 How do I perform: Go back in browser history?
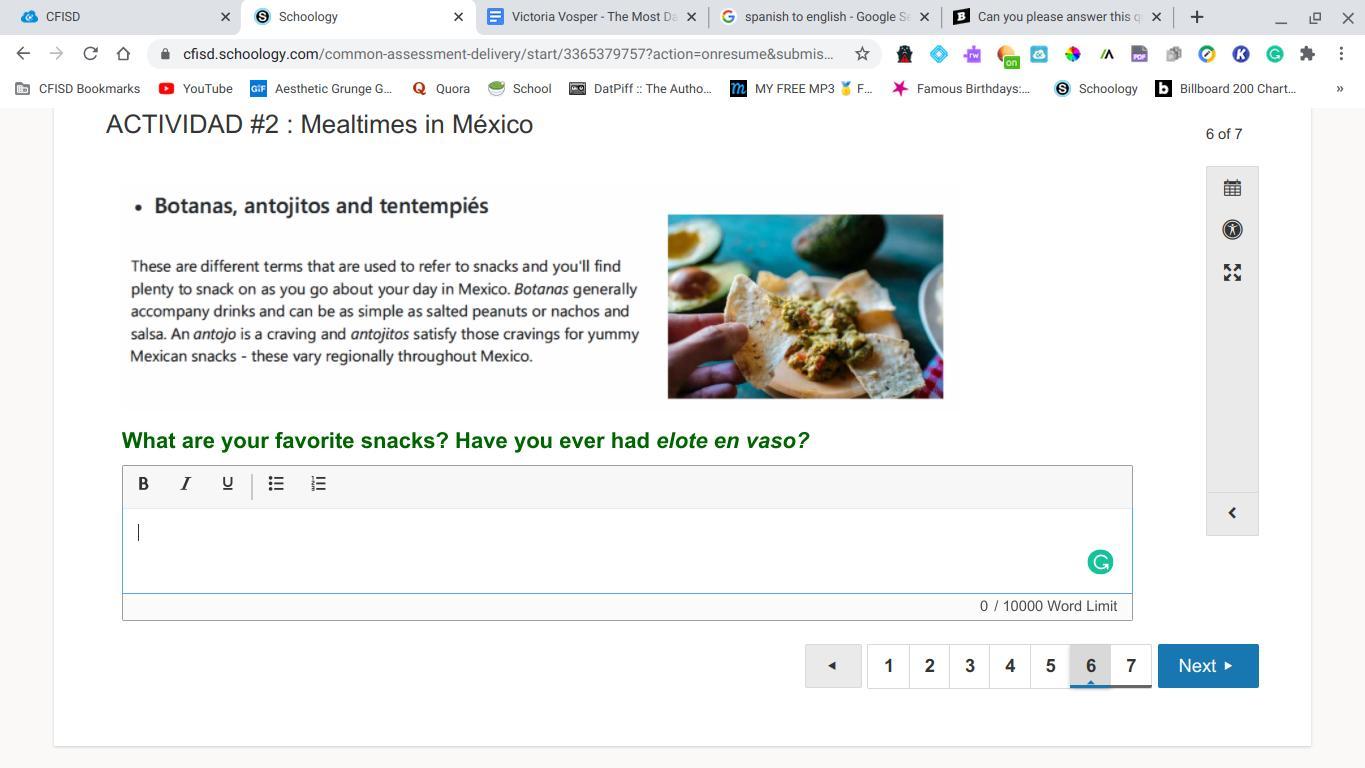click(23, 54)
